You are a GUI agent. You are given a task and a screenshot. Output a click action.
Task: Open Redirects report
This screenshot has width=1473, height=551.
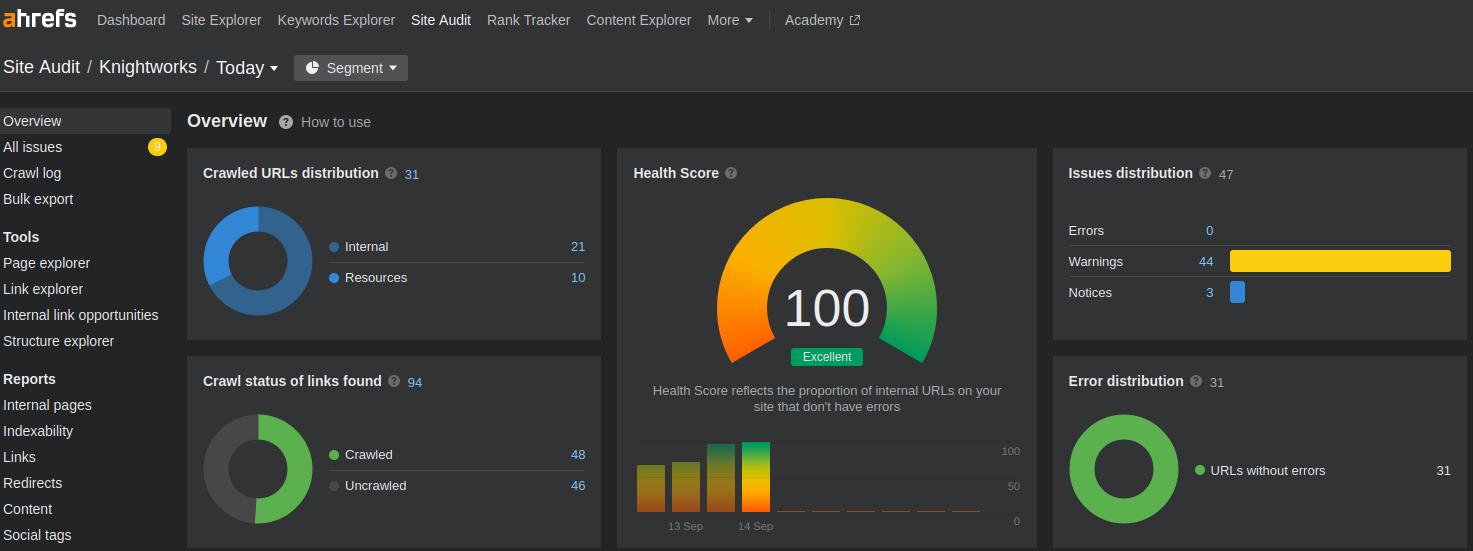33,483
